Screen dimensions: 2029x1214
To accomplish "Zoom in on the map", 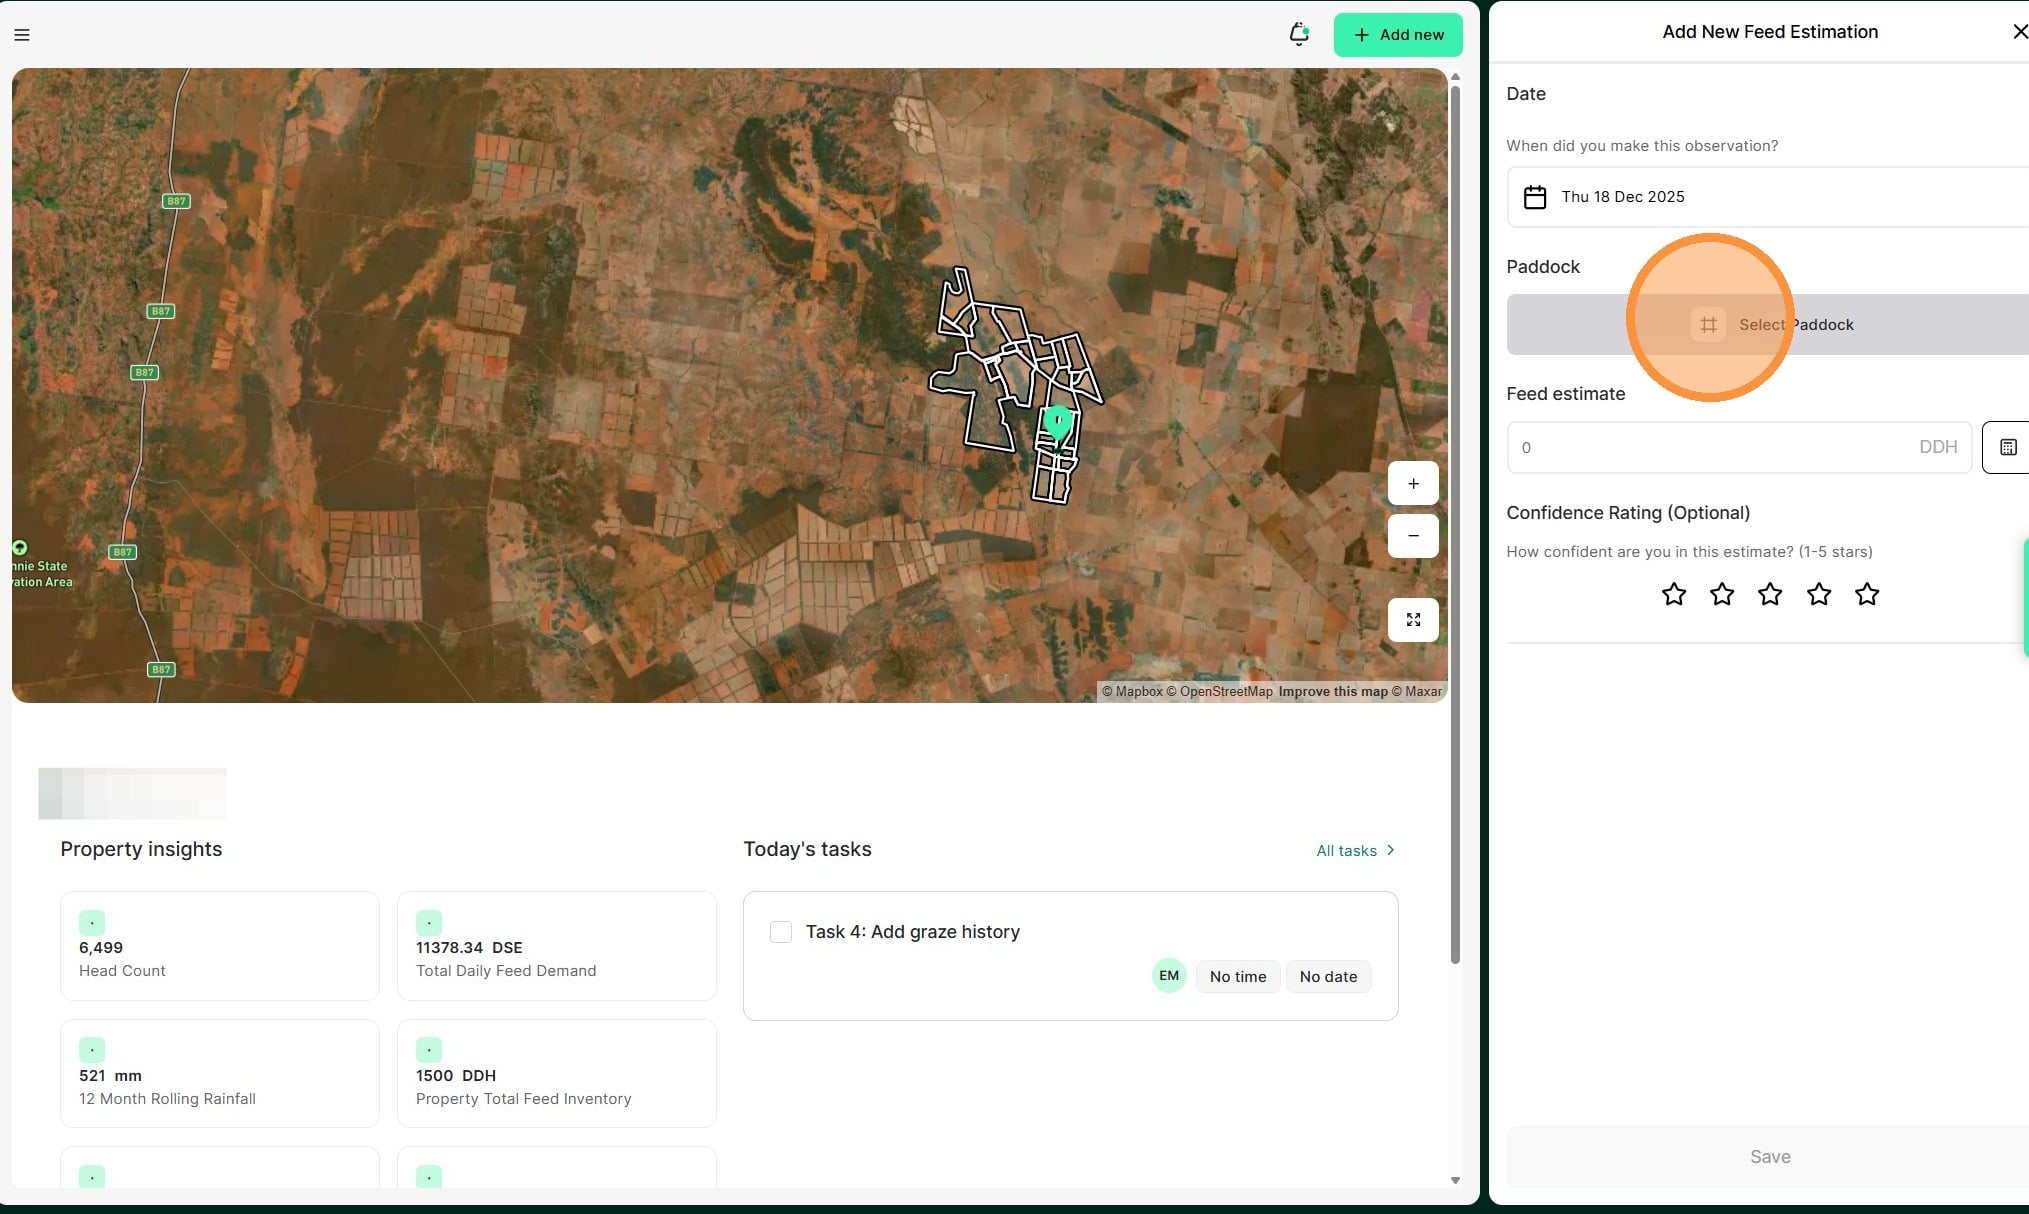I will click(x=1412, y=484).
